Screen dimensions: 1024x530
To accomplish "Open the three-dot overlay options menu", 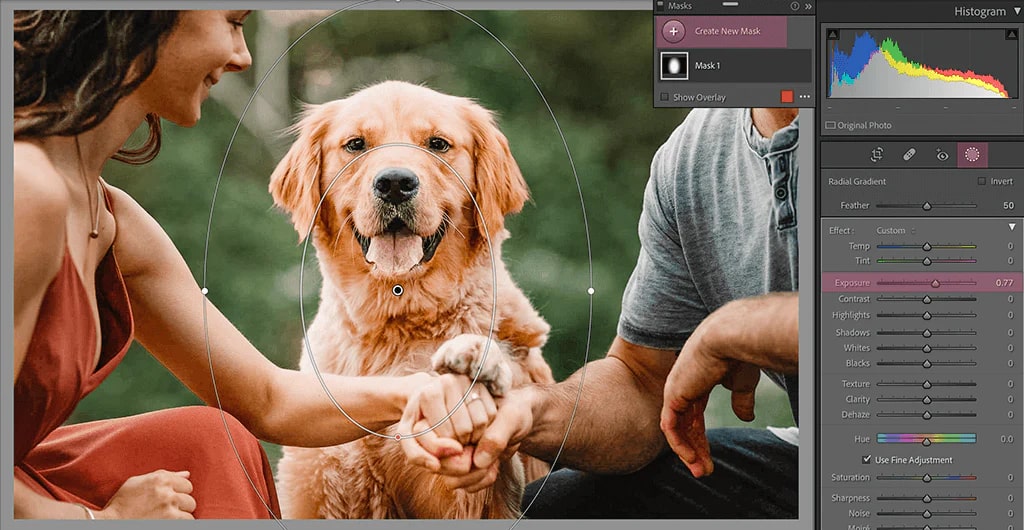I will click(805, 97).
